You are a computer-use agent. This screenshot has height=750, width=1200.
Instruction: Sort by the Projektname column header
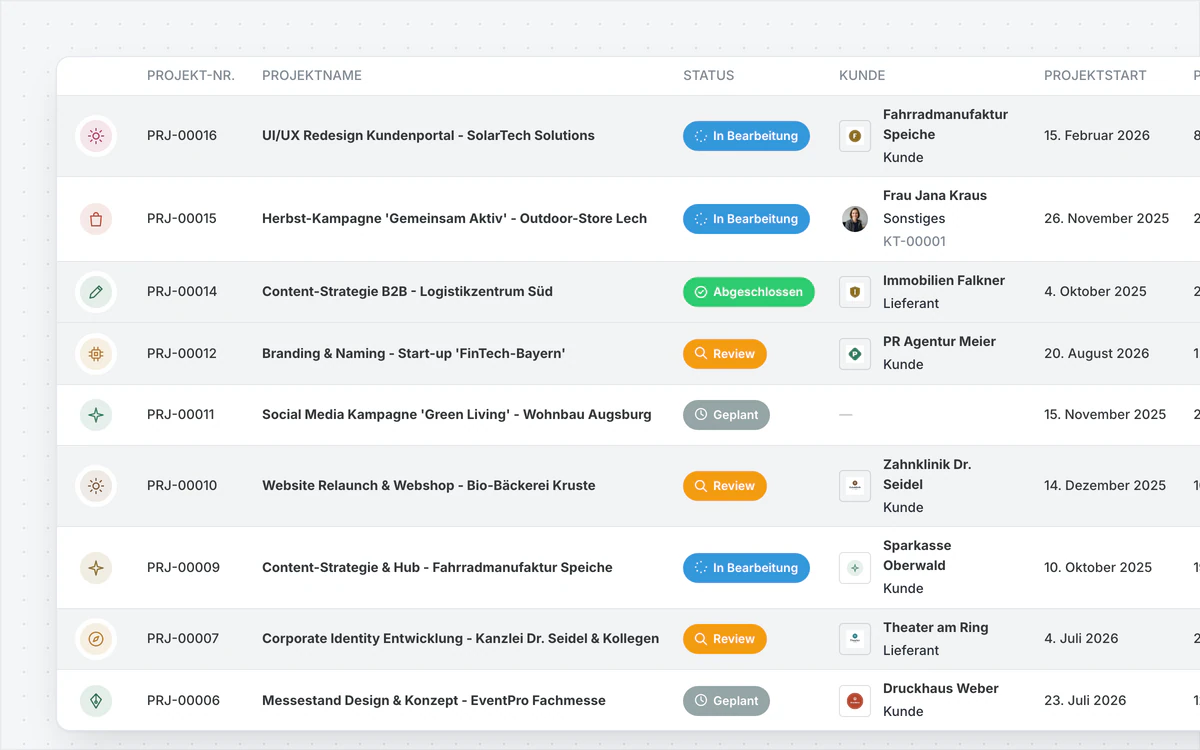click(312, 76)
